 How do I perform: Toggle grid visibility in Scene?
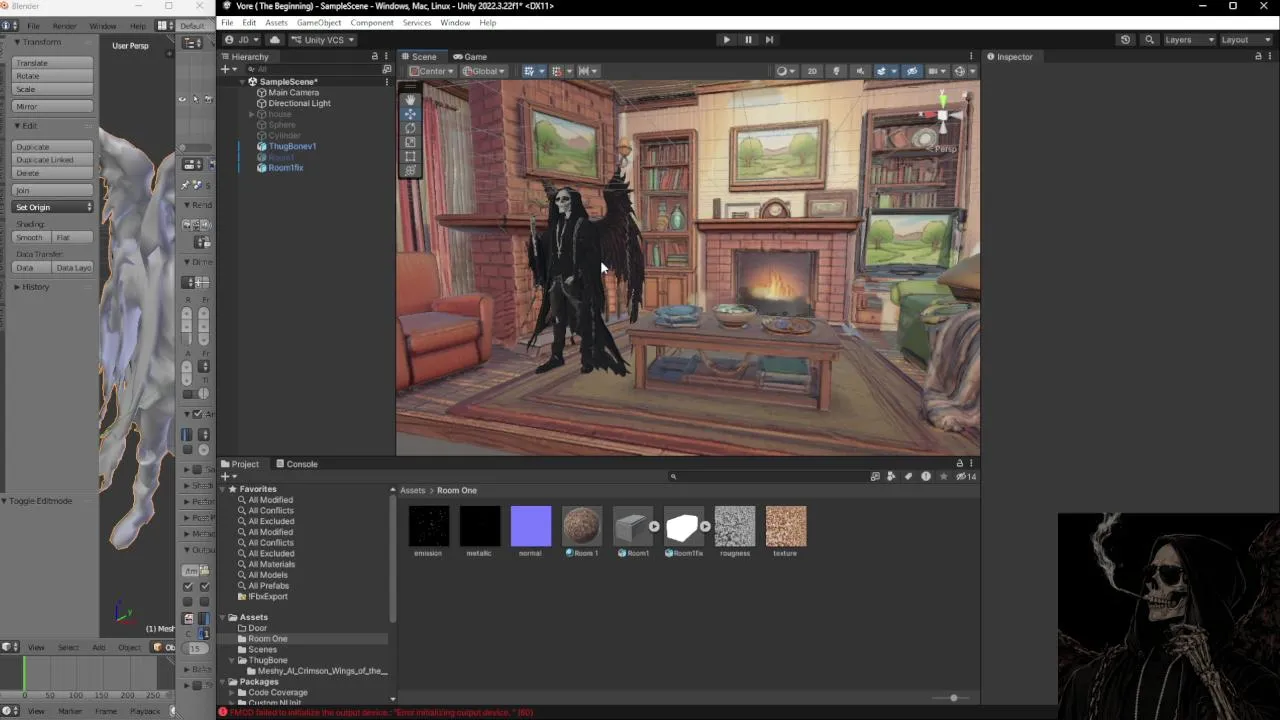point(531,71)
